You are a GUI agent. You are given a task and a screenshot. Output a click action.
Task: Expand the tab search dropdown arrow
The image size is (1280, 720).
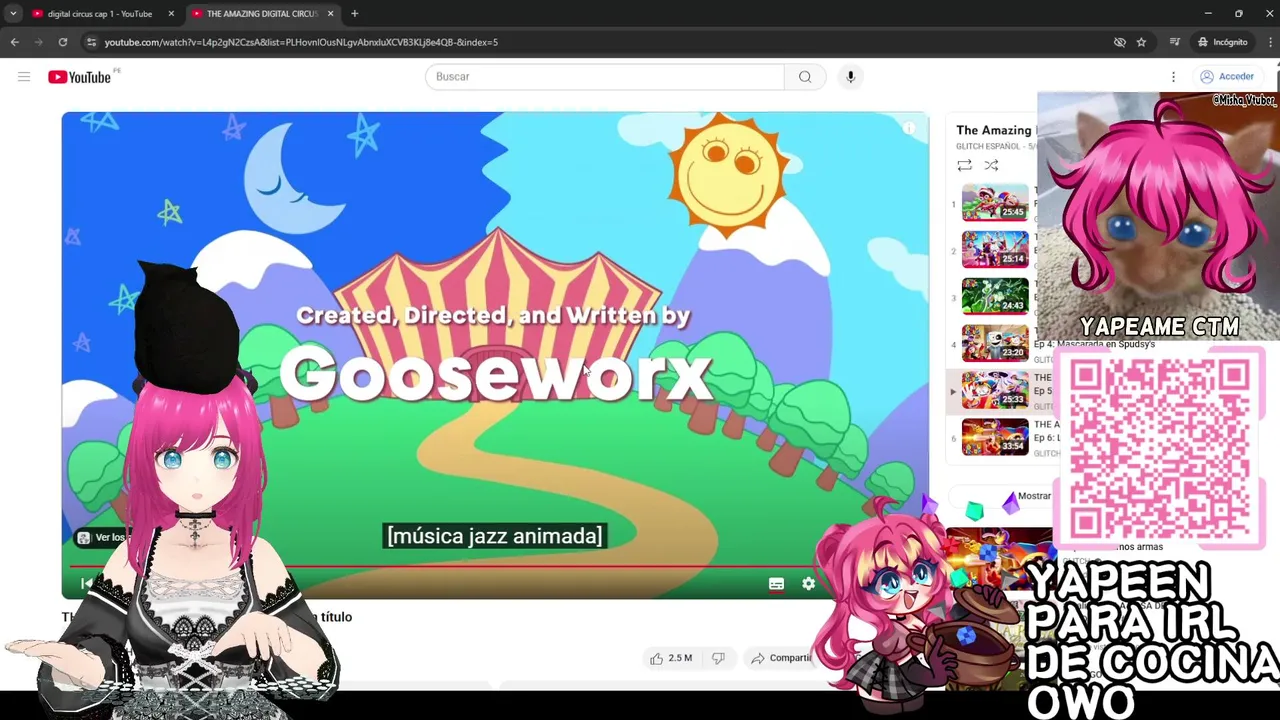click(x=13, y=14)
